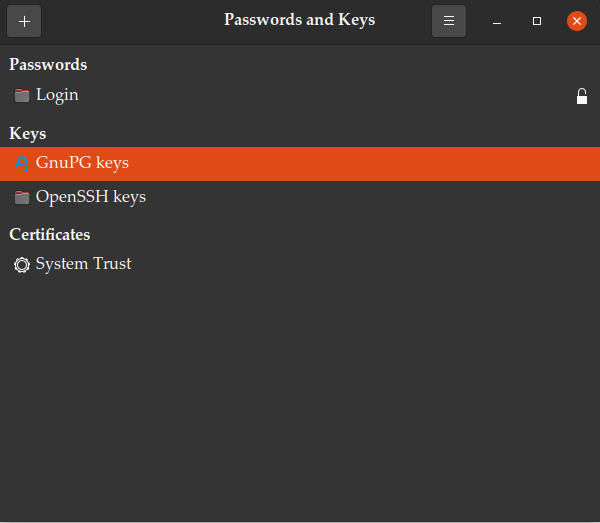Select the GnuPG keys text label
Viewport: 600px width, 523px height.
point(82,162)
